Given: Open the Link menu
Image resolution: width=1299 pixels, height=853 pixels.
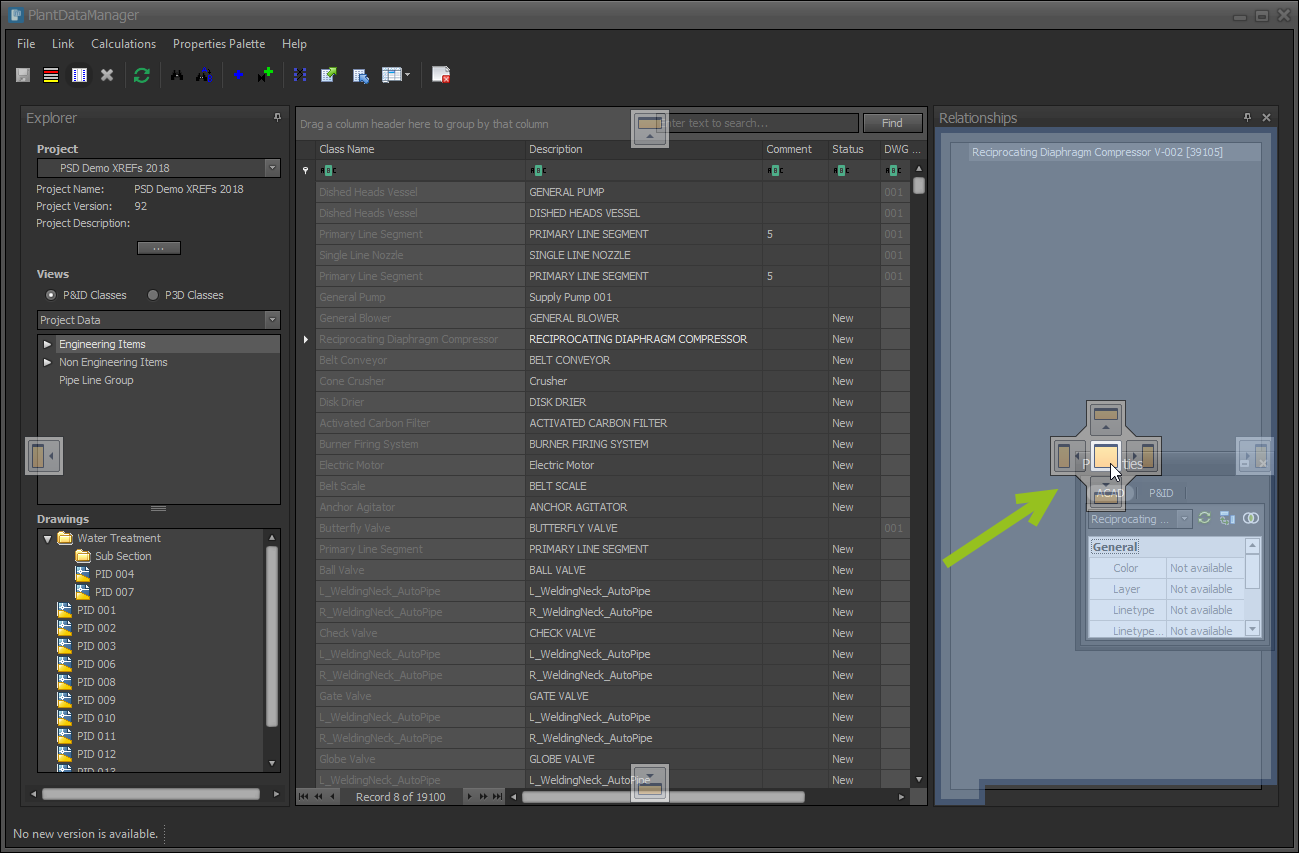Looking at the screenshot, I should 63,44.
